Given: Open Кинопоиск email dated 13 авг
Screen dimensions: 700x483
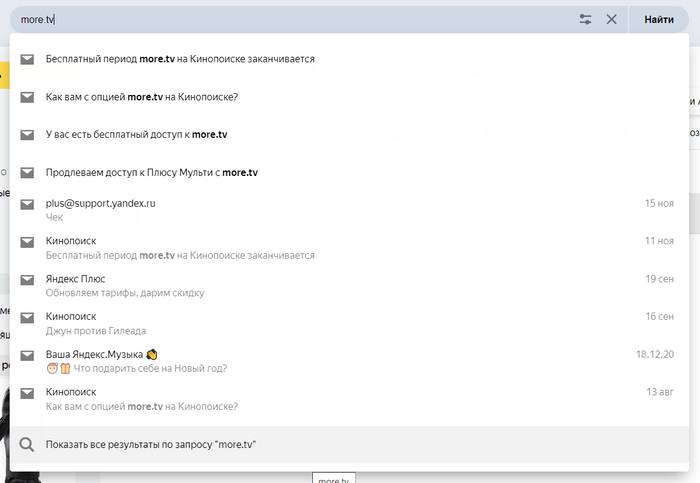Looking at the screenshot, I should click(349, 399).
